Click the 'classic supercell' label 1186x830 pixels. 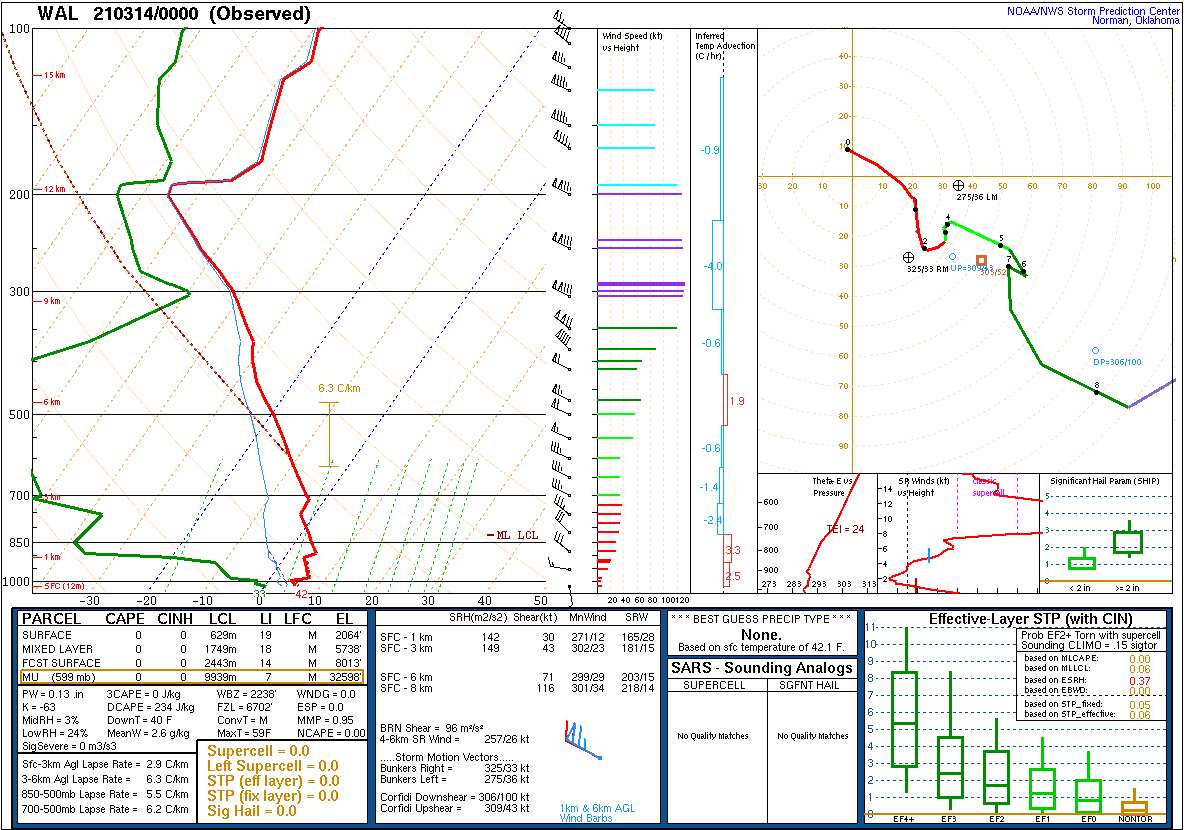click(988, 486)
